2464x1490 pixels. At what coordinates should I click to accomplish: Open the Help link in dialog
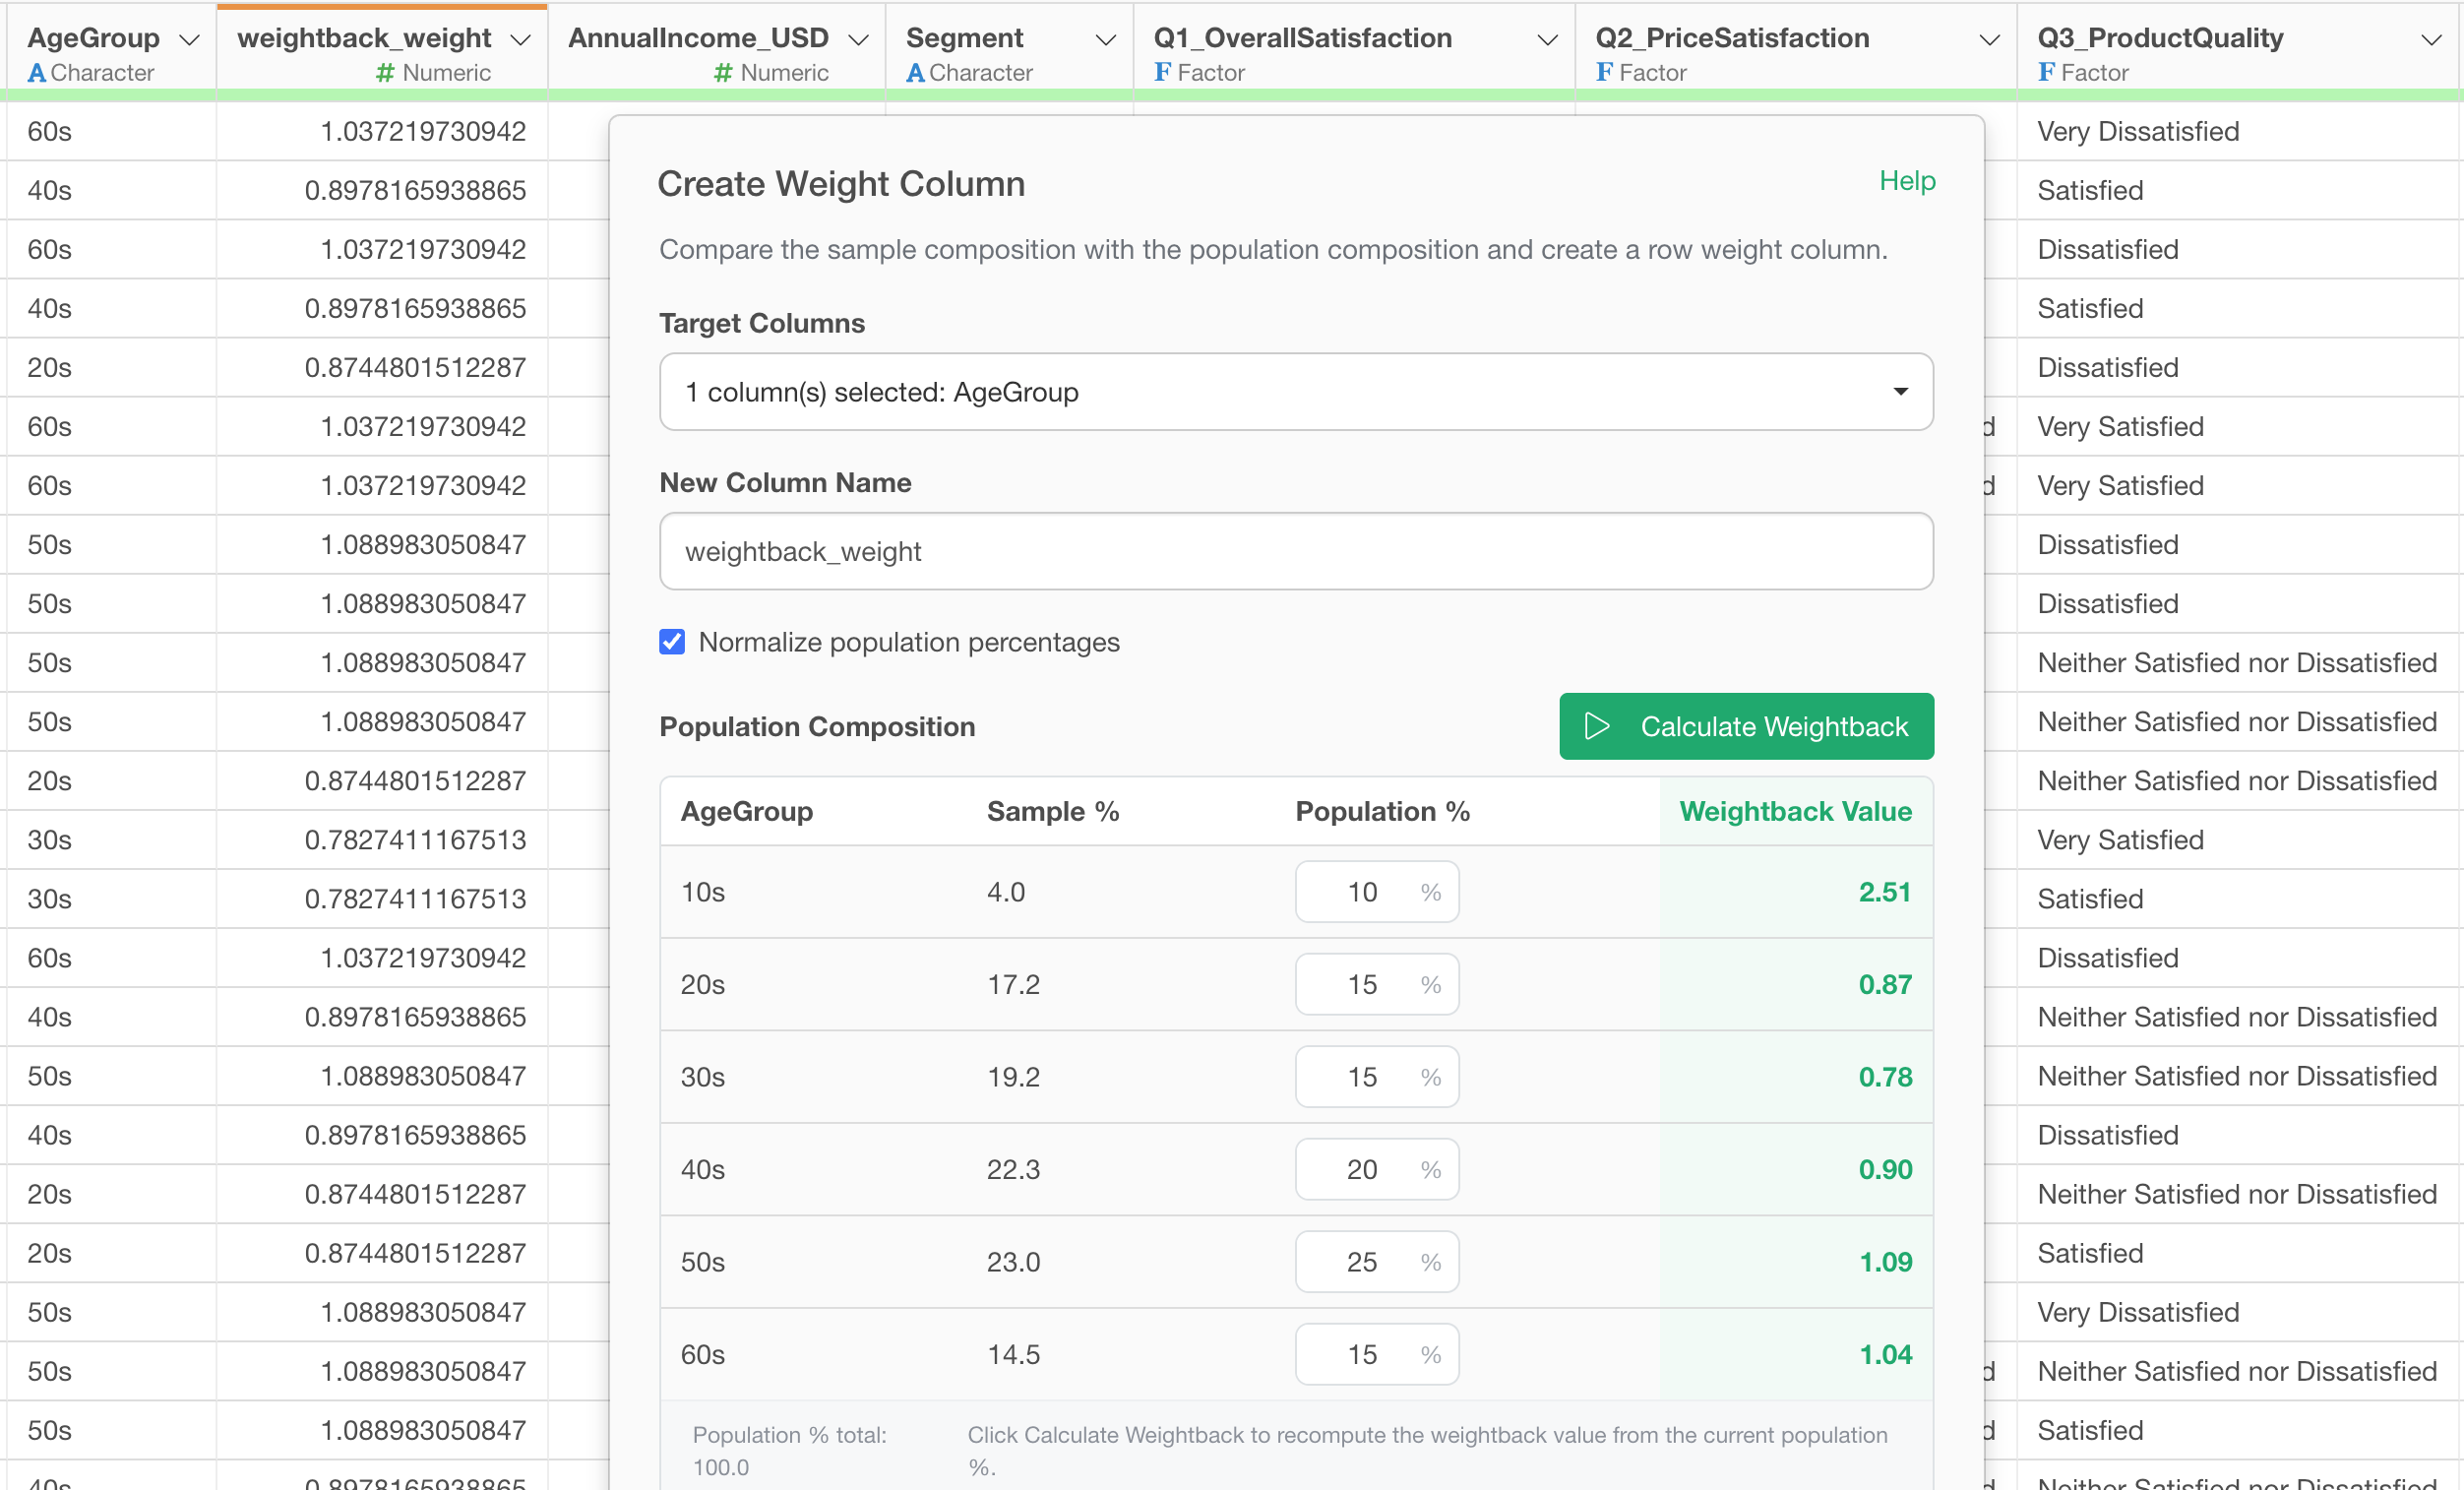(x=1907, y=181)
